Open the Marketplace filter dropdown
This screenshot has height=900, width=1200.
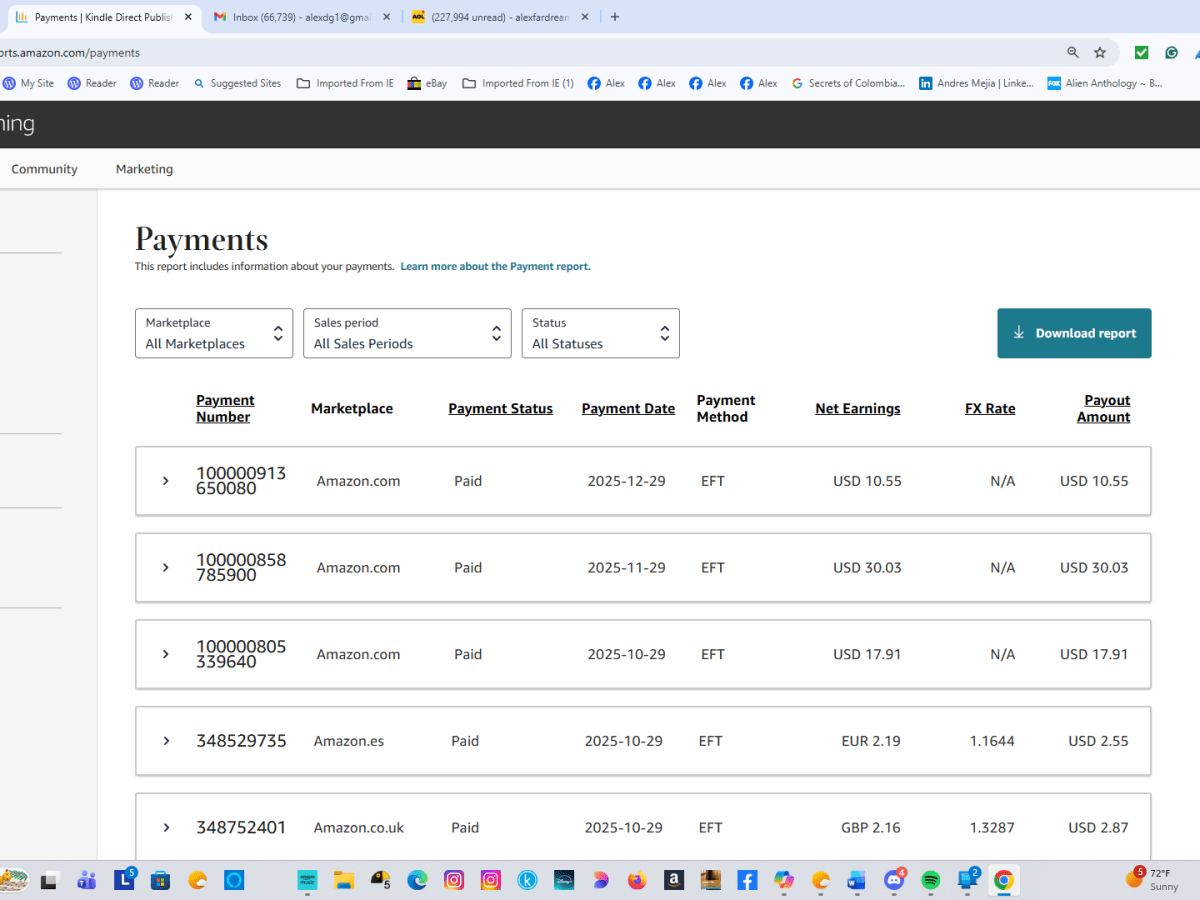(214, 333)
